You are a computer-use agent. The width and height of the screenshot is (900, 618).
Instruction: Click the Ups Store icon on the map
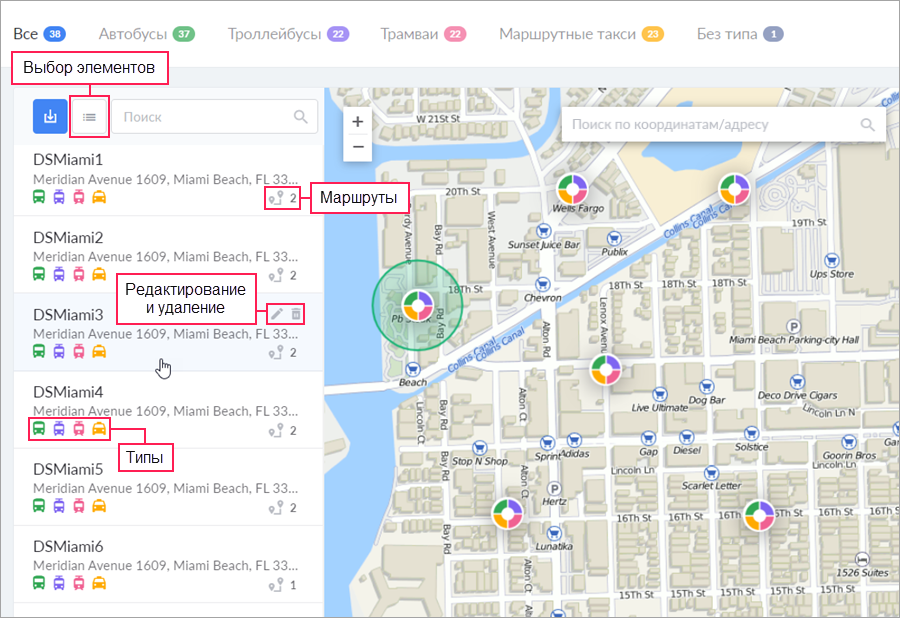(832, 261)
